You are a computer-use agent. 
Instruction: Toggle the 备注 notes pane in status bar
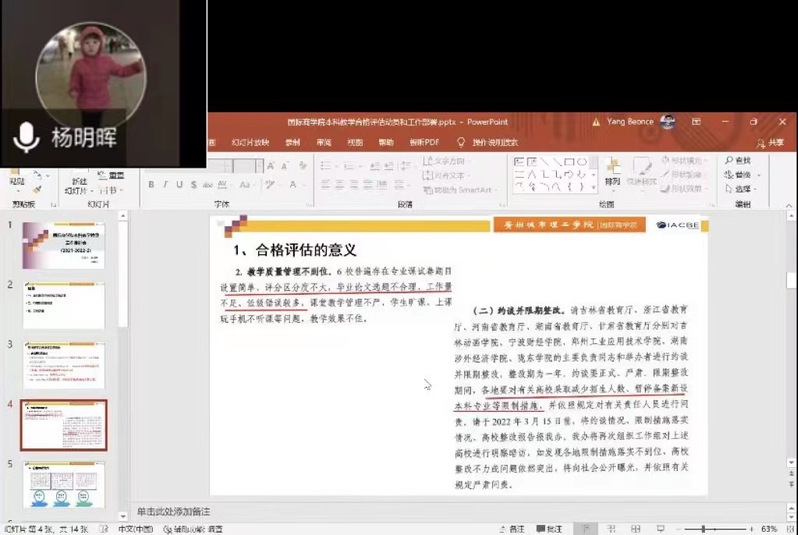point(512,528)
